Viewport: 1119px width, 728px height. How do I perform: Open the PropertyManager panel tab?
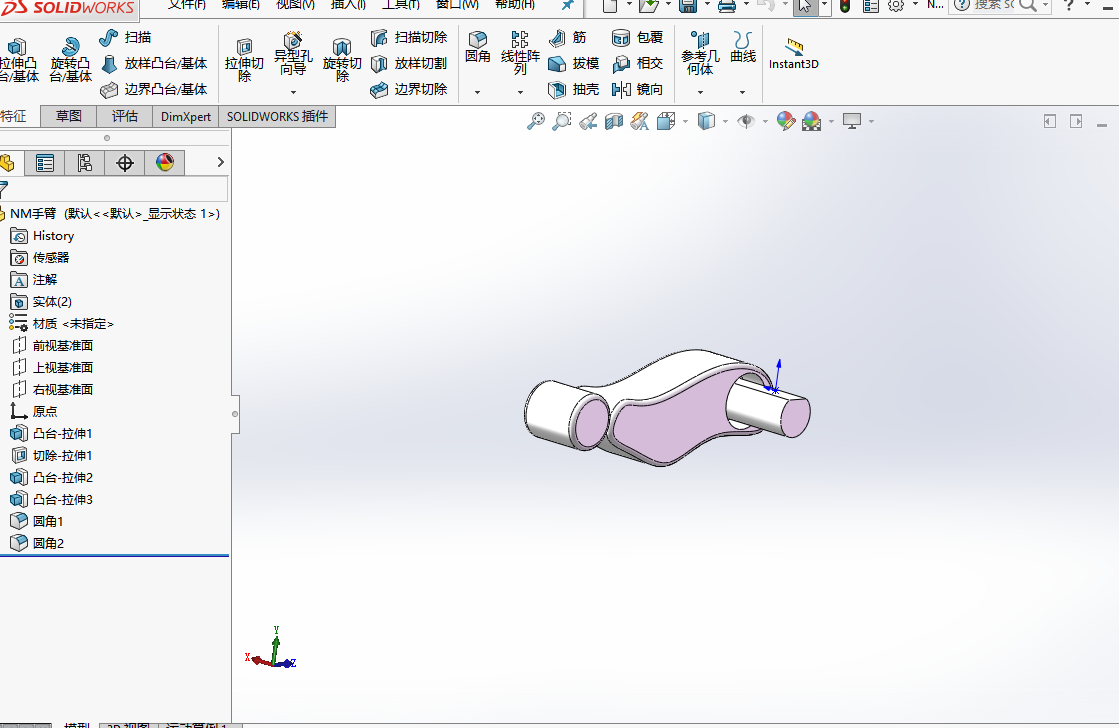44,163
